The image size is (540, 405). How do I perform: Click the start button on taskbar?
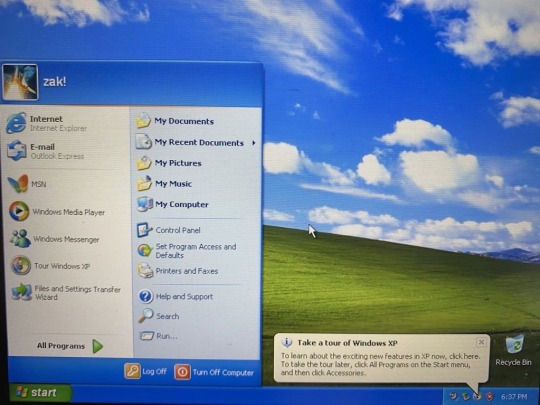(x=40, y=393)
